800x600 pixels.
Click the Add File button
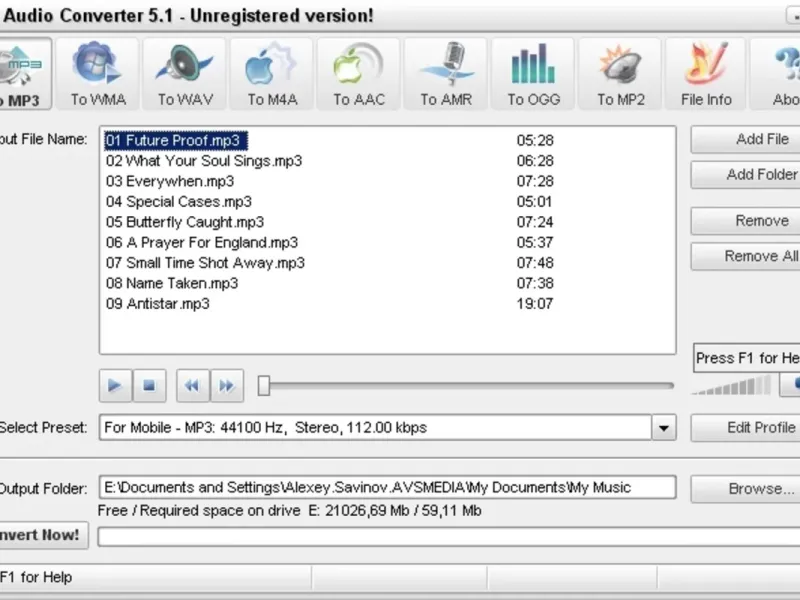click(x=745, y=139)
